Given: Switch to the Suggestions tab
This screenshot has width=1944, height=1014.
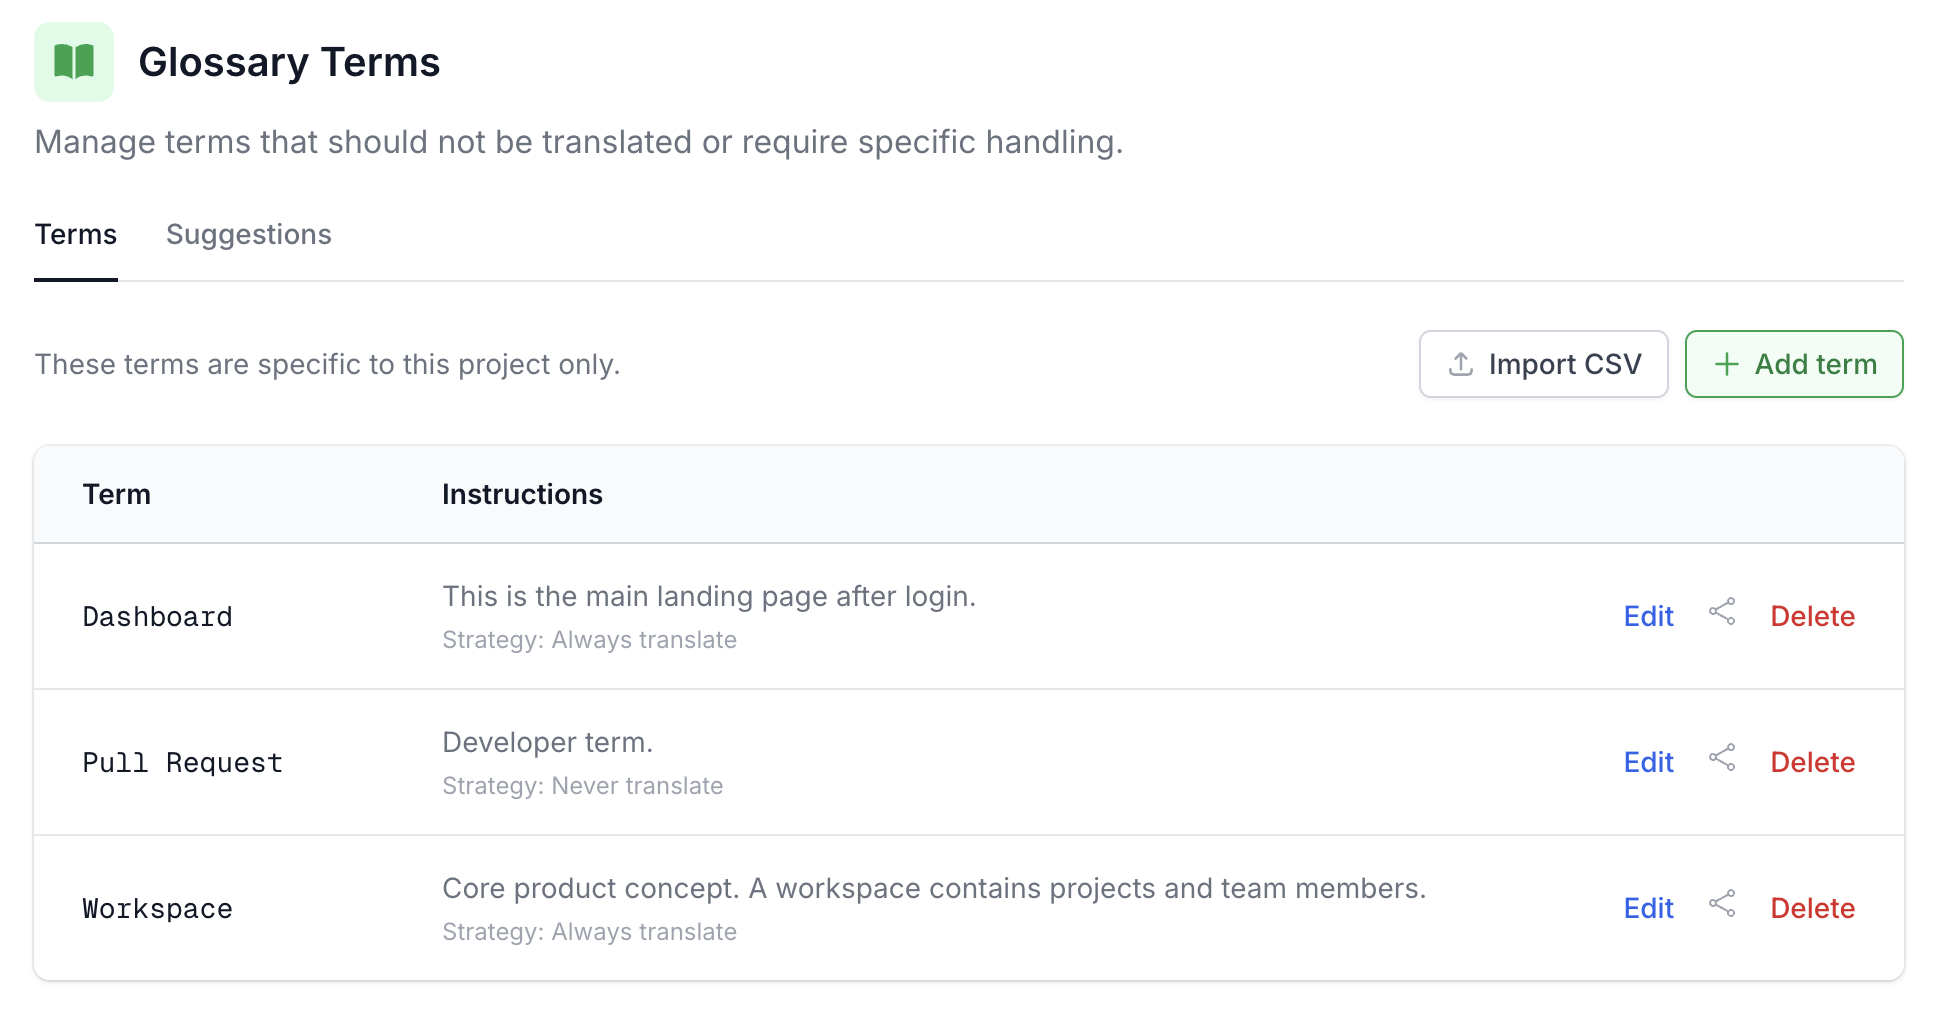Looking at the screenshot, I should click(249, 234).
